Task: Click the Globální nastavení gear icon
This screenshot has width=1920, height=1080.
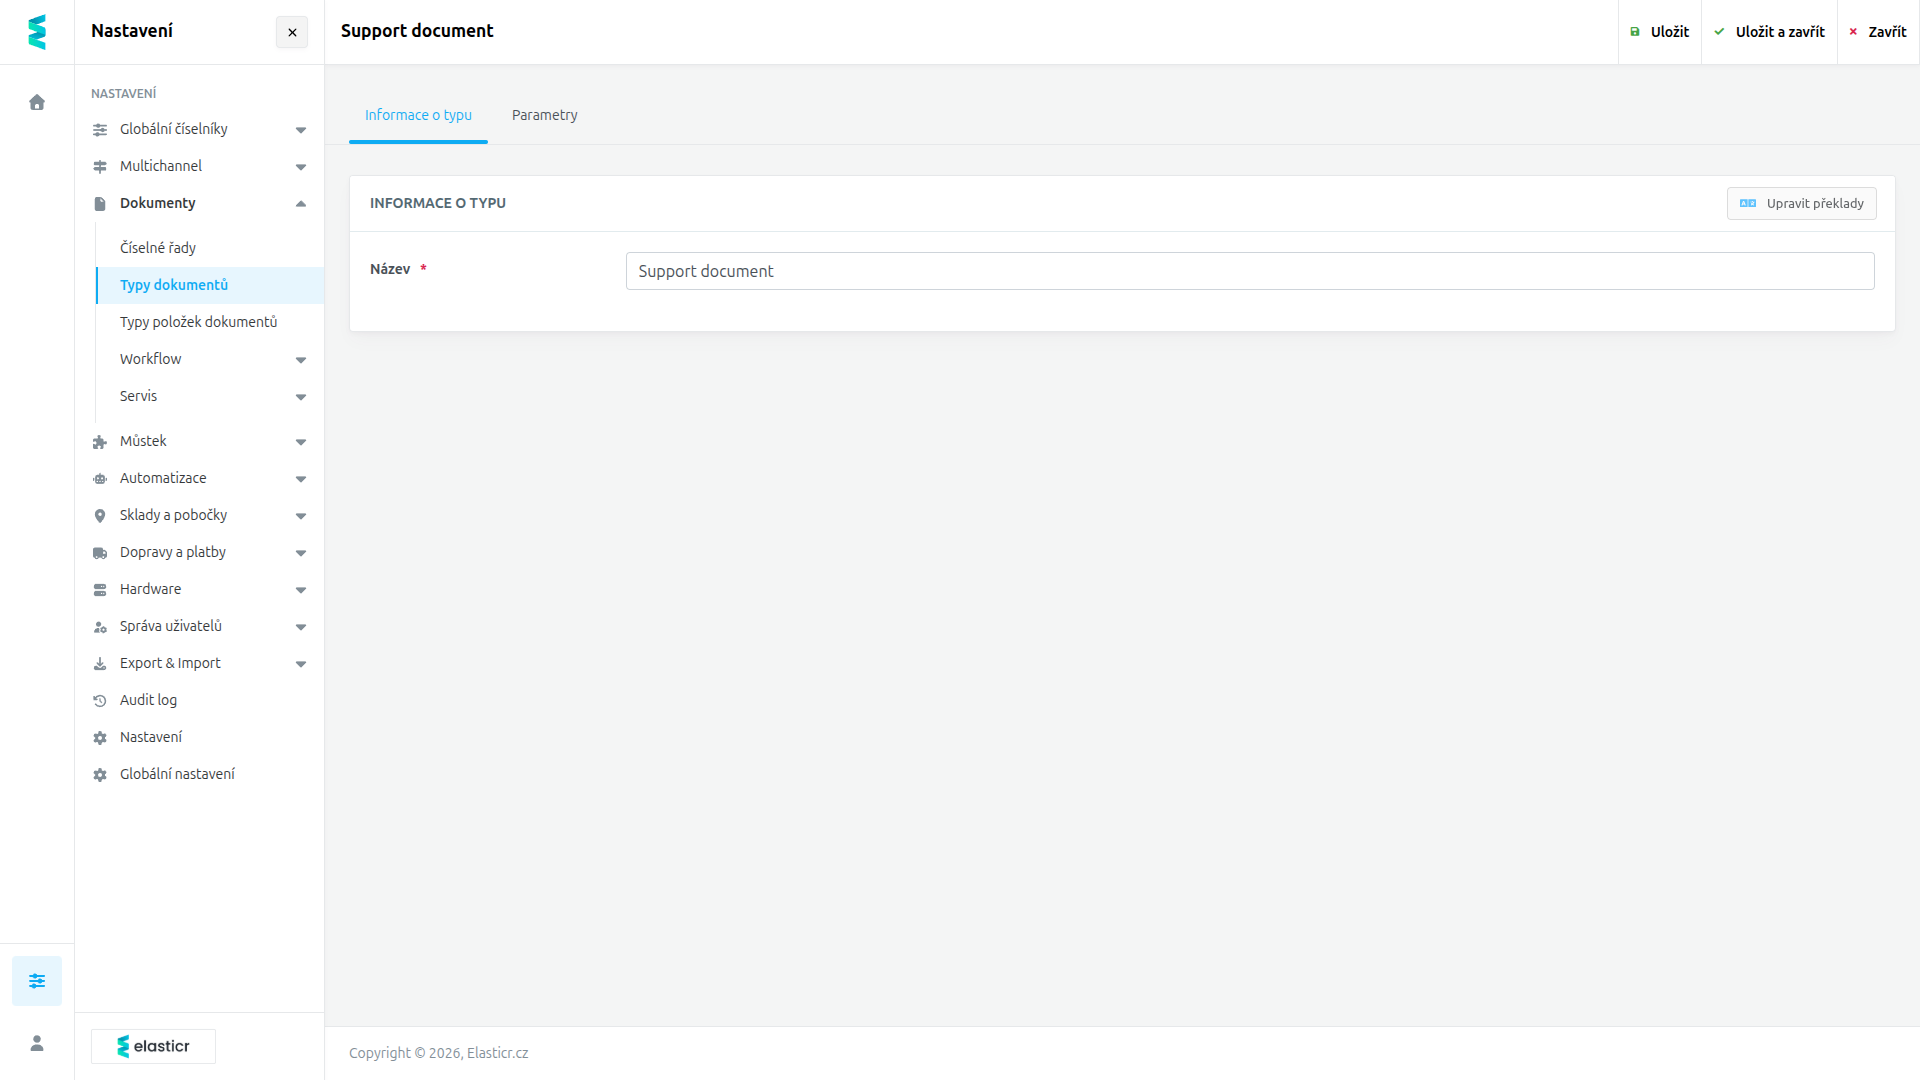Action: click(x=100, y=775)
